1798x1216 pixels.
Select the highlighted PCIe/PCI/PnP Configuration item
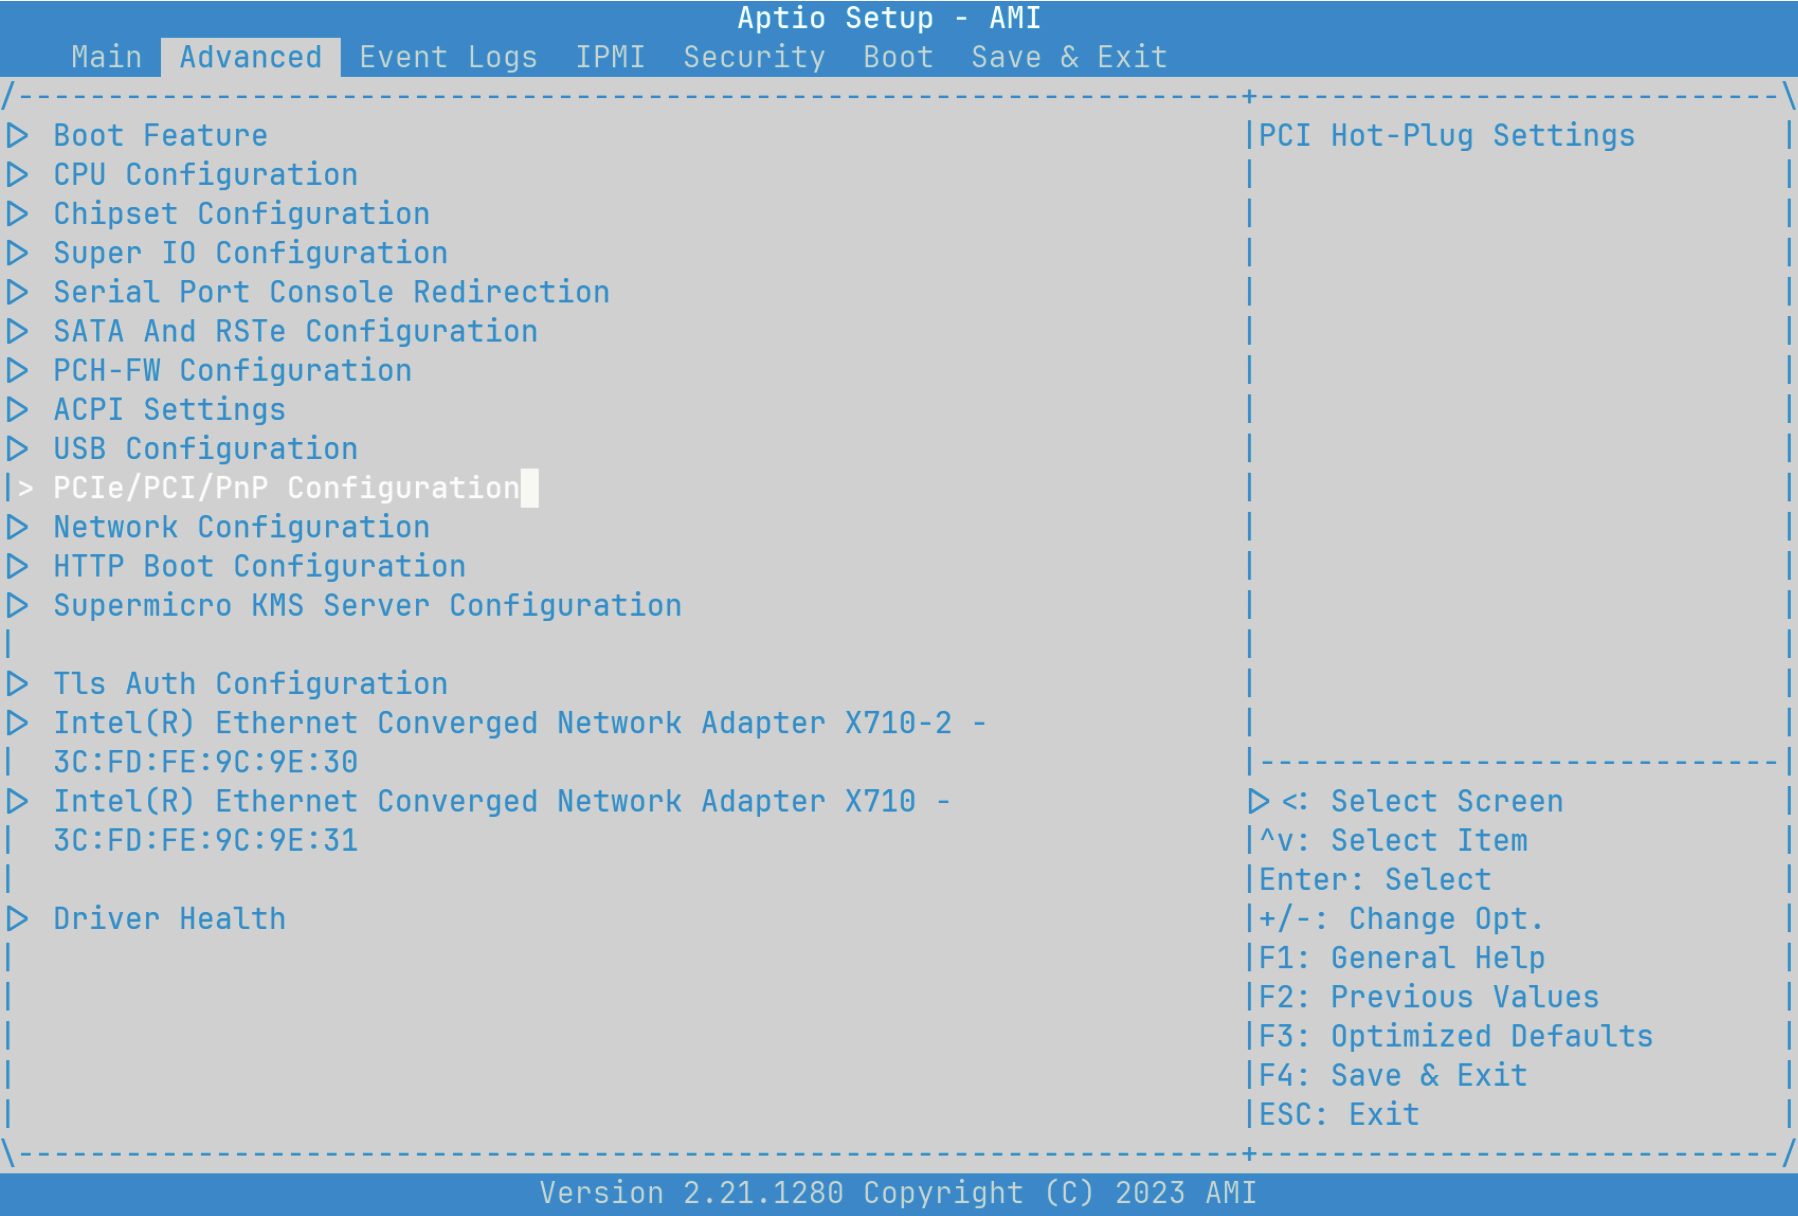coord(286,488)
